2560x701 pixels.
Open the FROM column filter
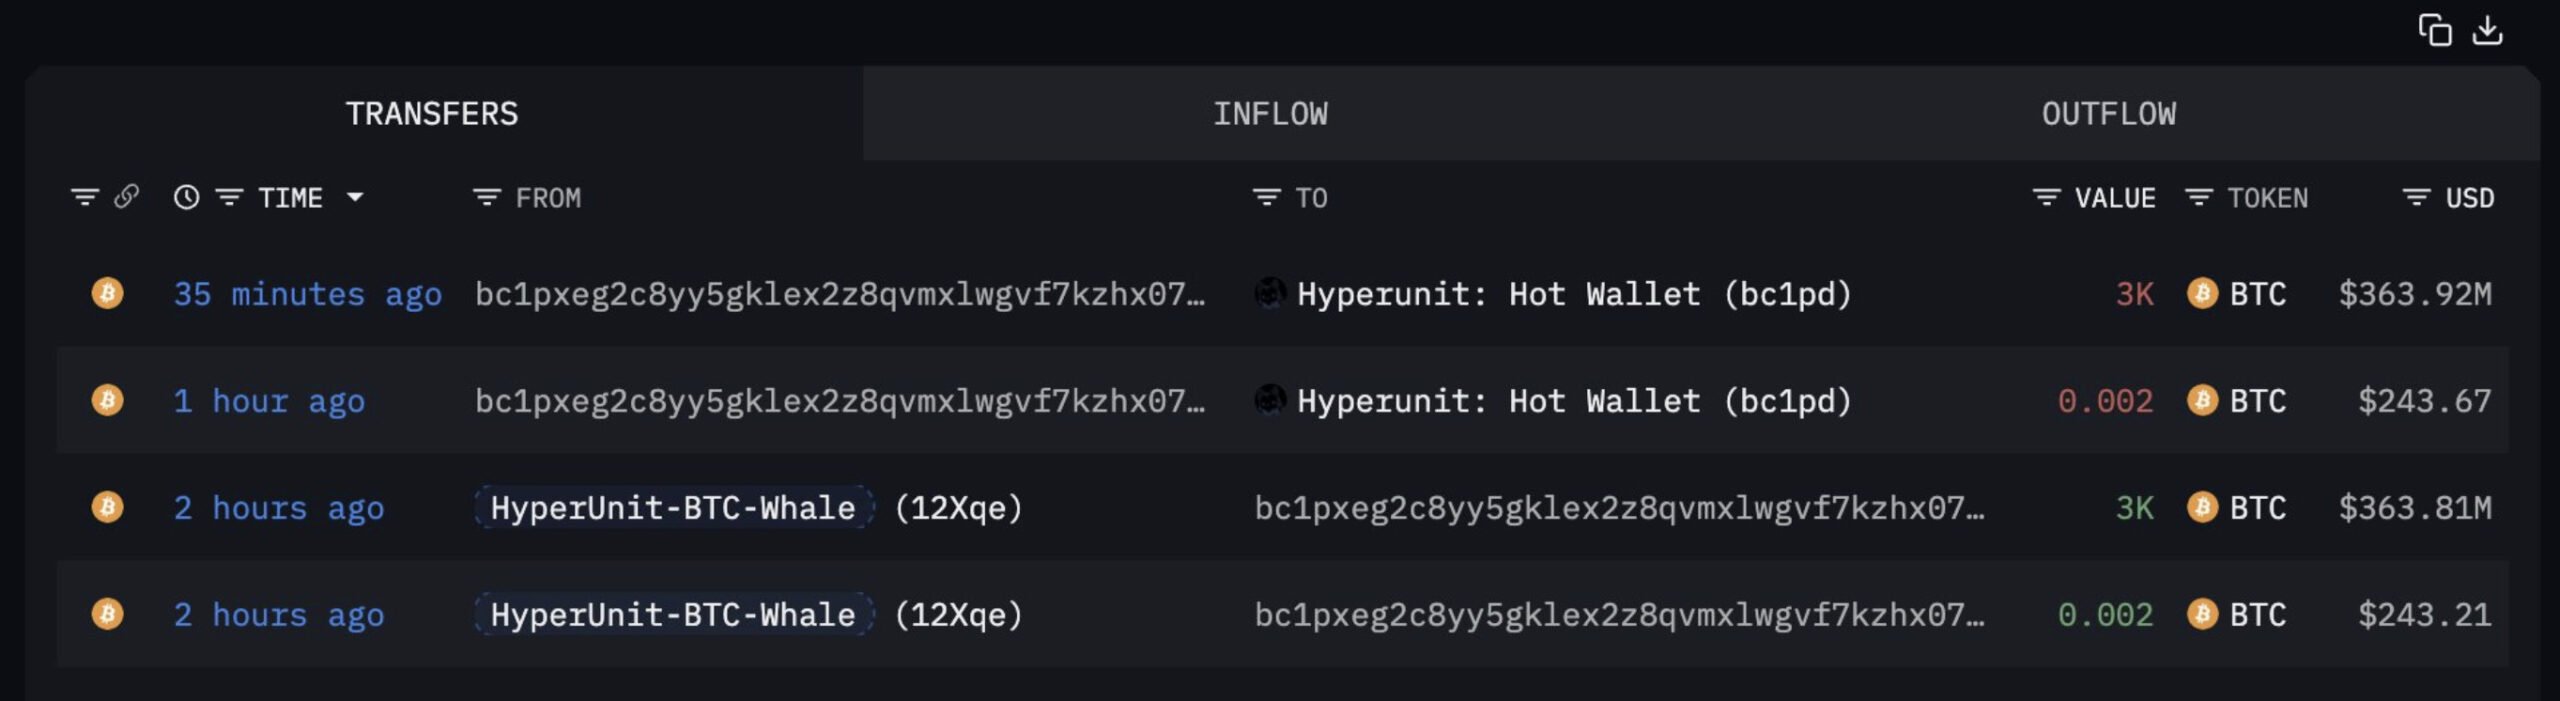(x=487, y=198)
